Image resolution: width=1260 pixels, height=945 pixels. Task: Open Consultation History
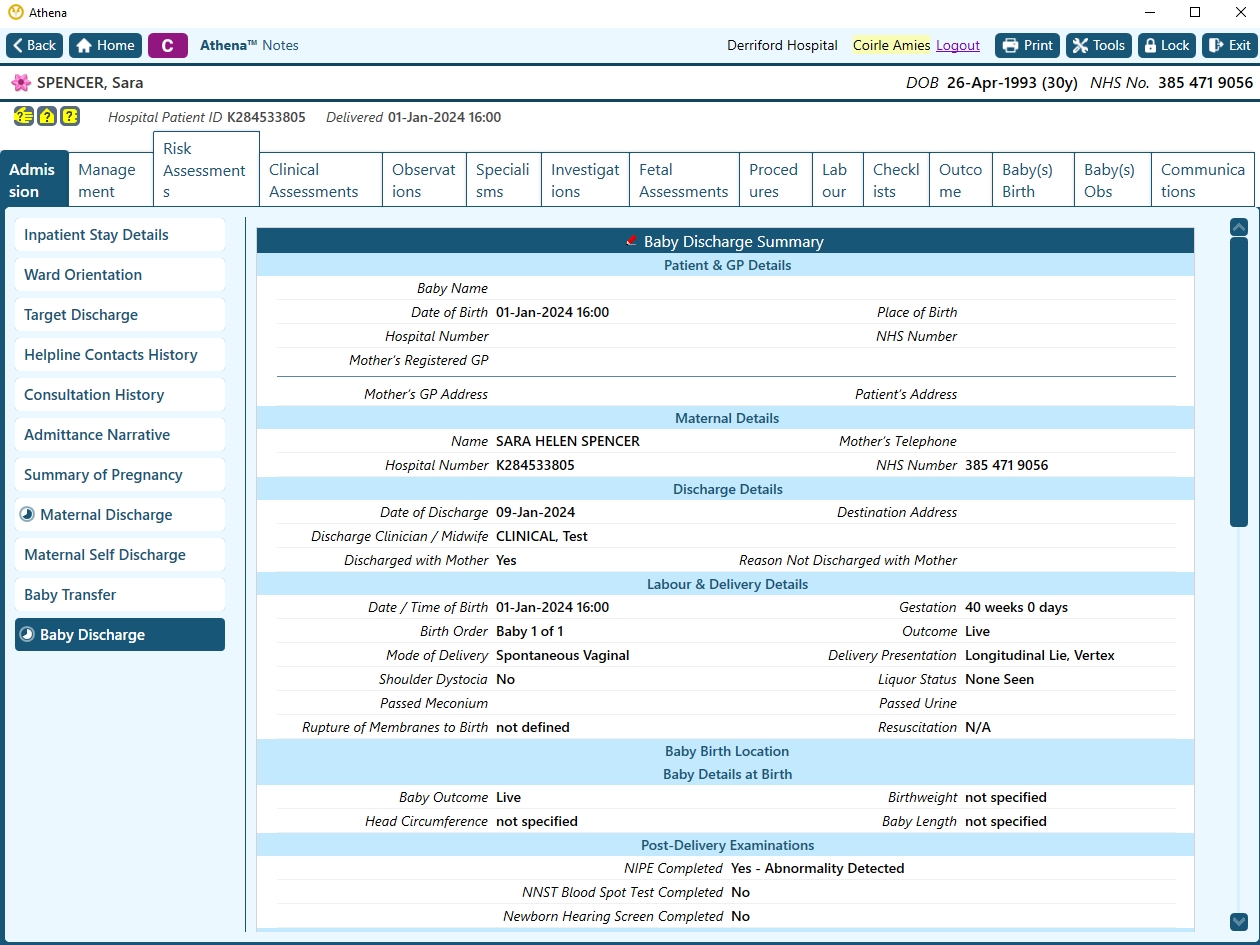(120, 395)
